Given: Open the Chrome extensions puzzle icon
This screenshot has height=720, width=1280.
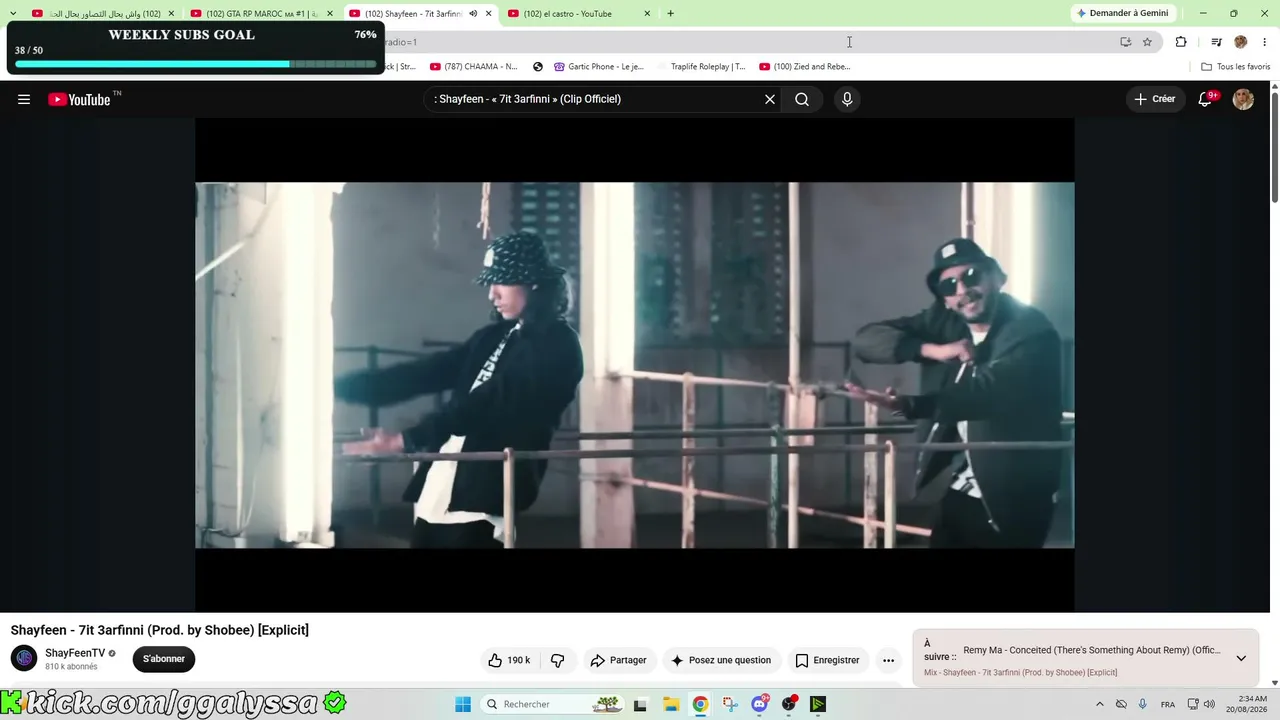Looking at the screenshot, I should (x=1181, y=42).
